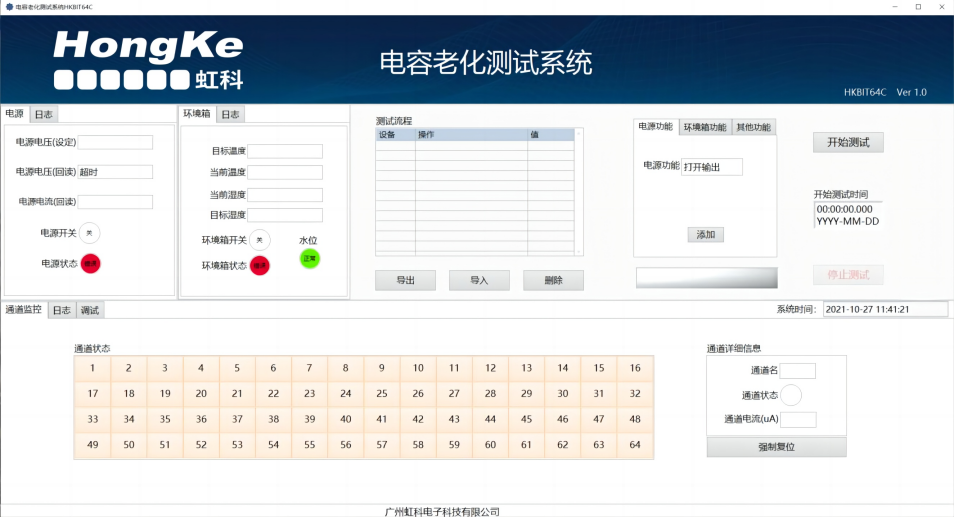Click the 设备 column header
Screen dimensions: 959x522
pos(395,135)
